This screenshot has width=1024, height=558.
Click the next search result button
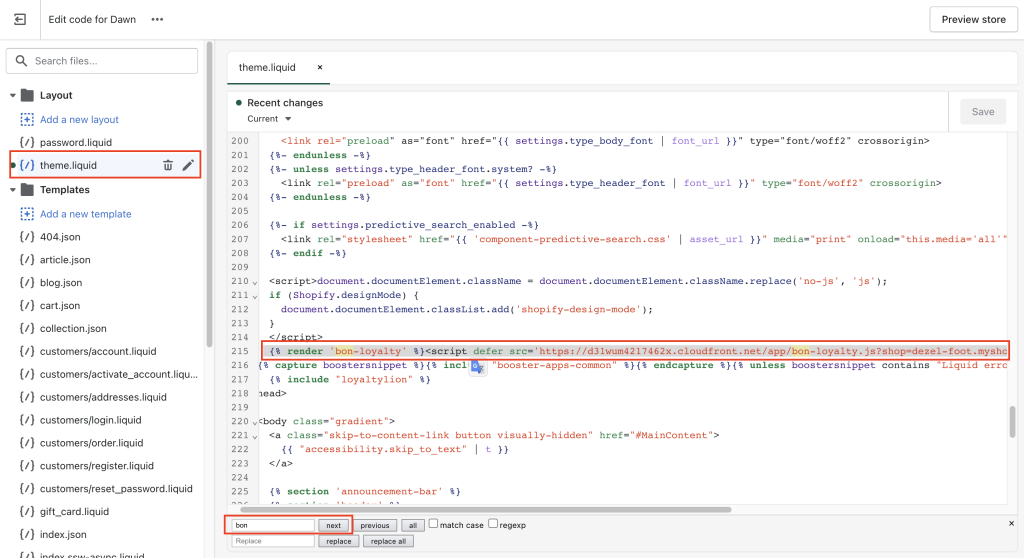(x=333, y=525)
